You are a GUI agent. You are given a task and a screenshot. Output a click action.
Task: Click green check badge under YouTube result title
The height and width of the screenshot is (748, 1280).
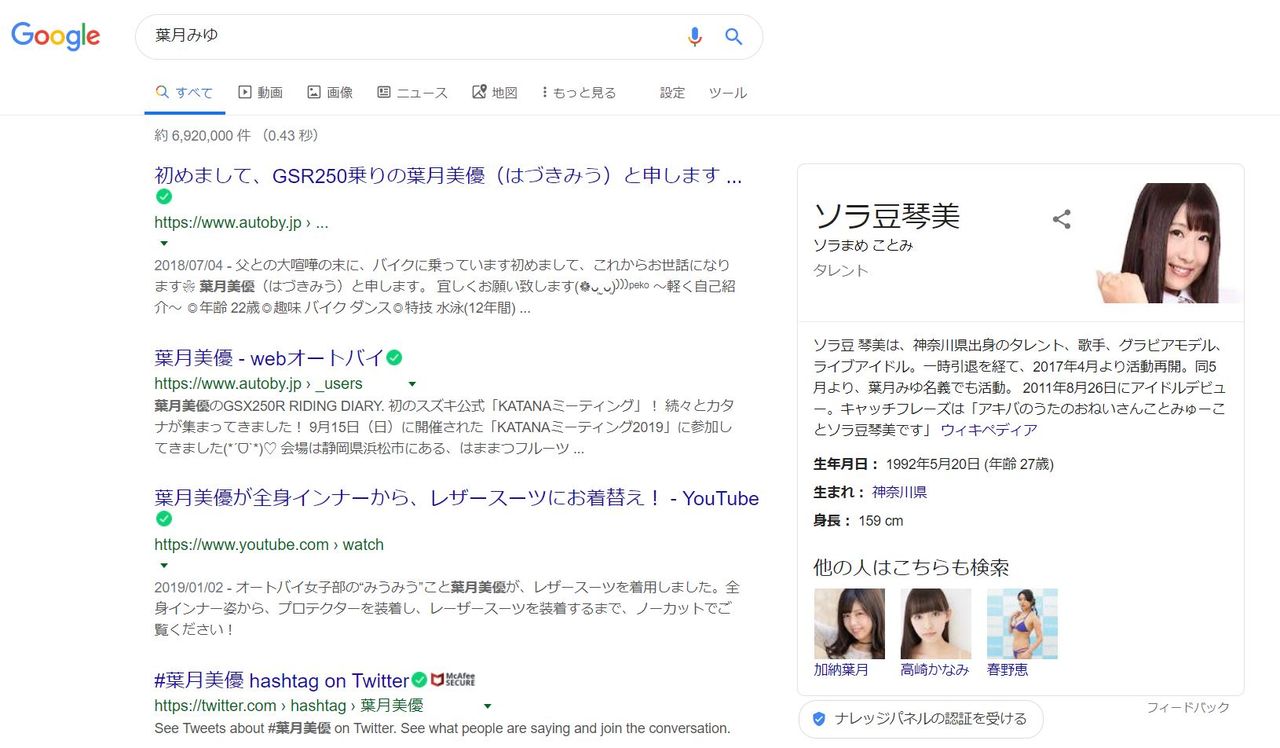click(x=164, y=519)
